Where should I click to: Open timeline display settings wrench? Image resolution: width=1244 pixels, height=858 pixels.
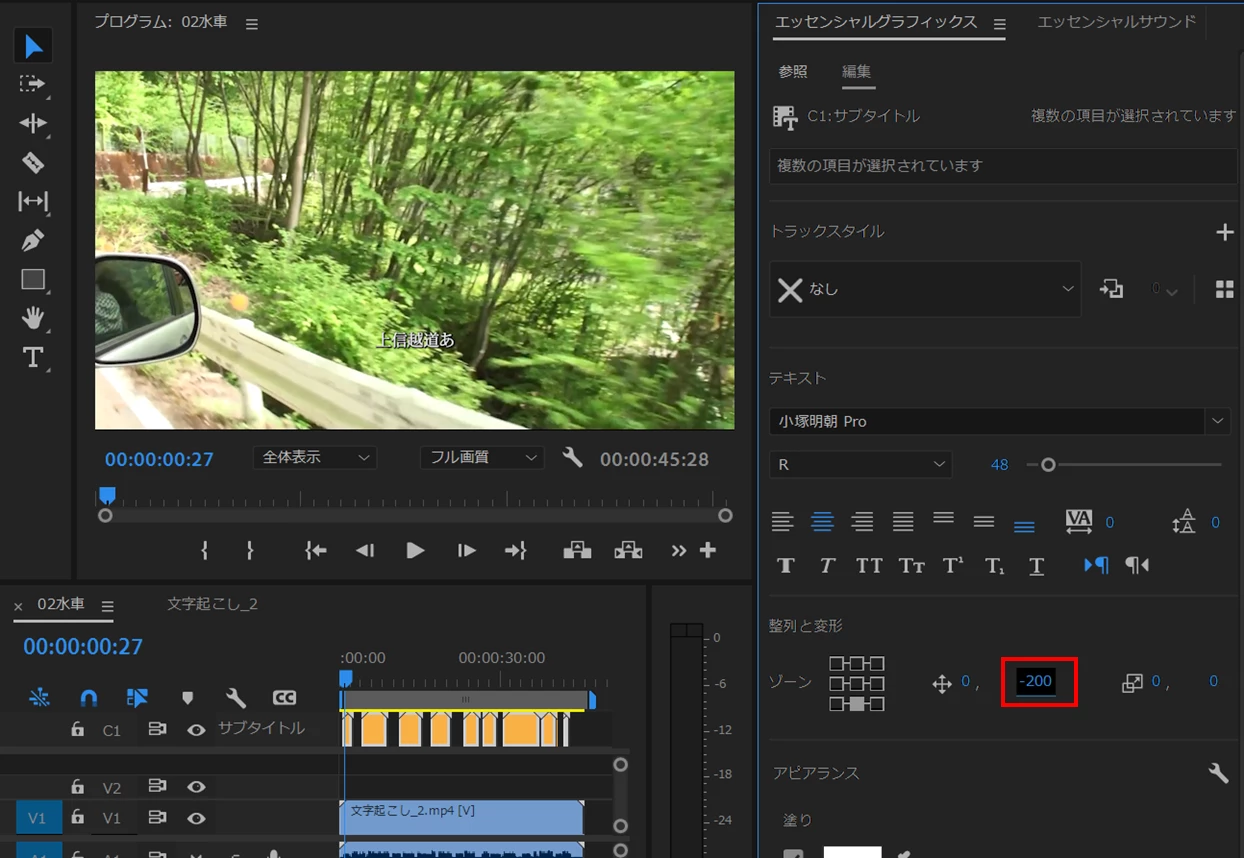point(236,697)
